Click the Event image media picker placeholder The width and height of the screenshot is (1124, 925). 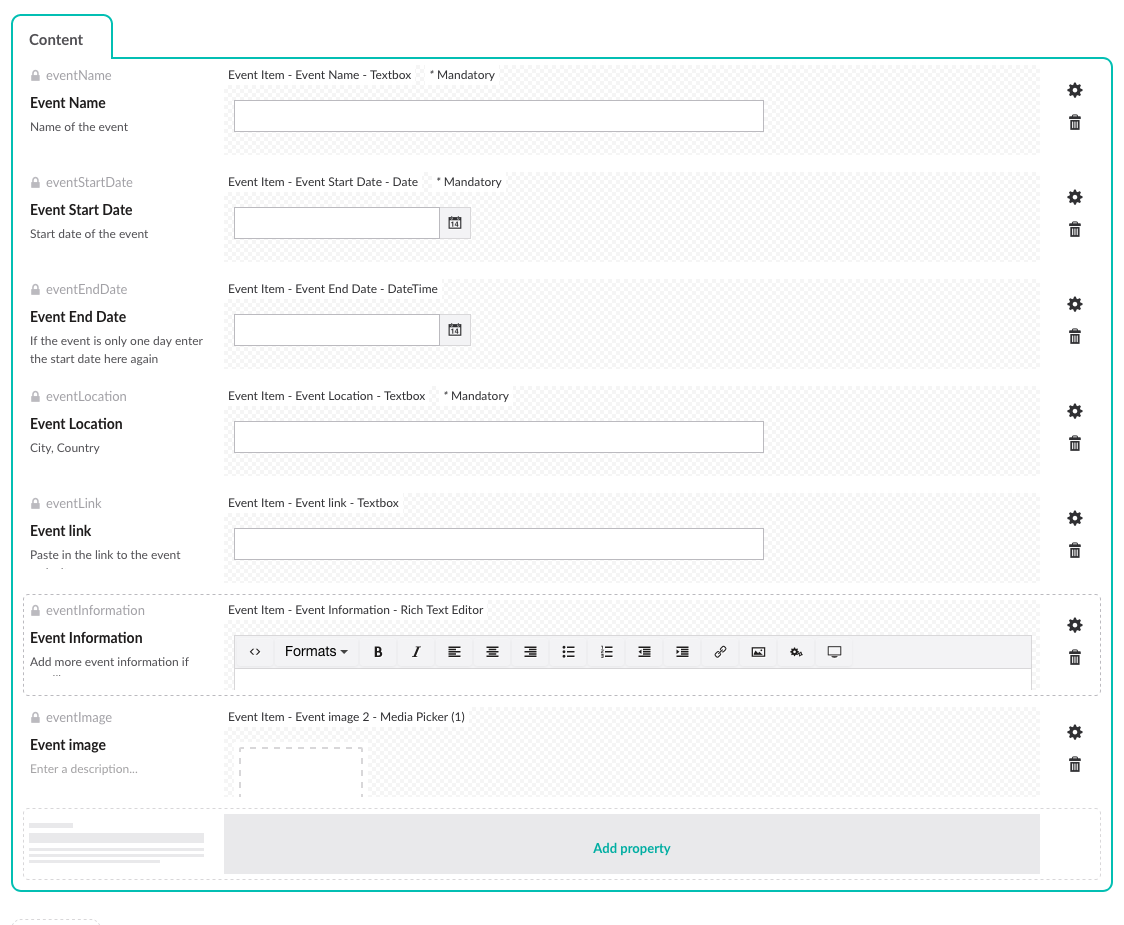(301, 772)
